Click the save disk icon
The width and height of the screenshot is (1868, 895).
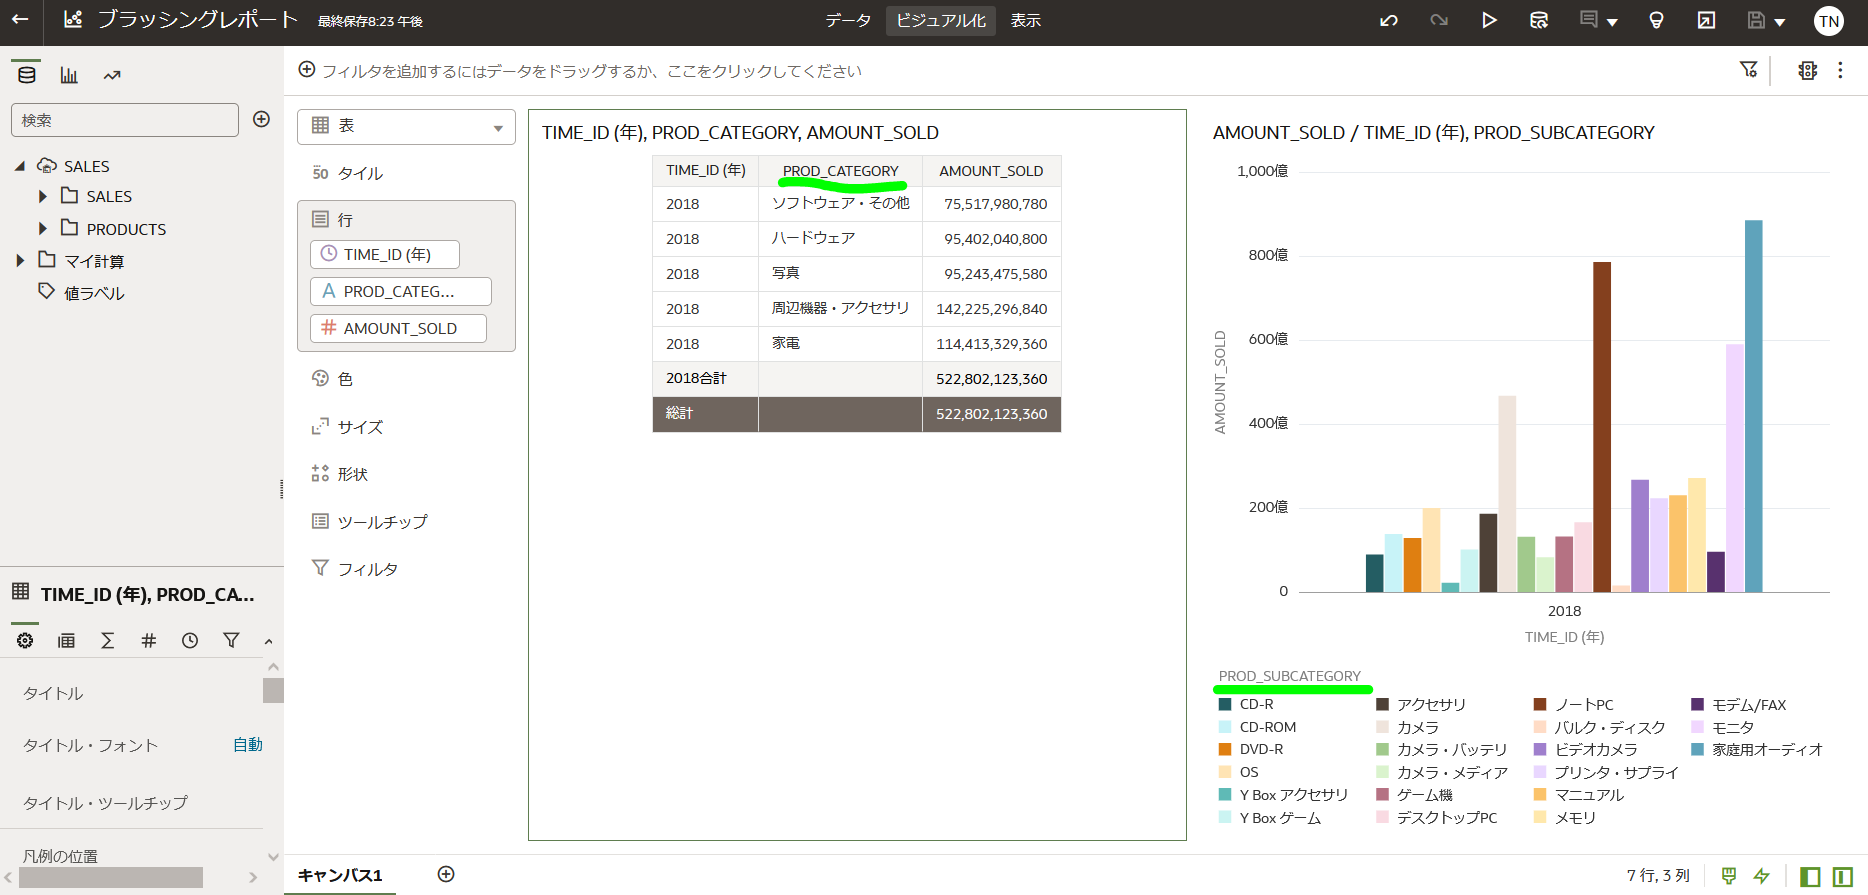coord(1756,20)
